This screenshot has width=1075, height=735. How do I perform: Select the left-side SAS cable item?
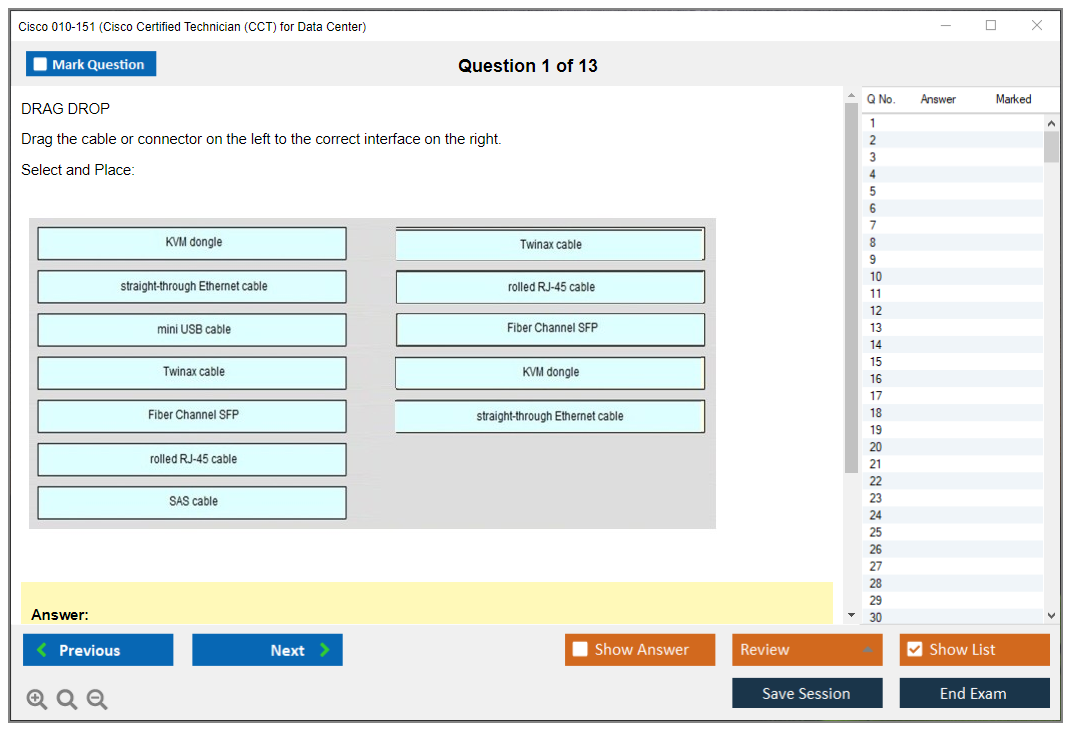192,502
